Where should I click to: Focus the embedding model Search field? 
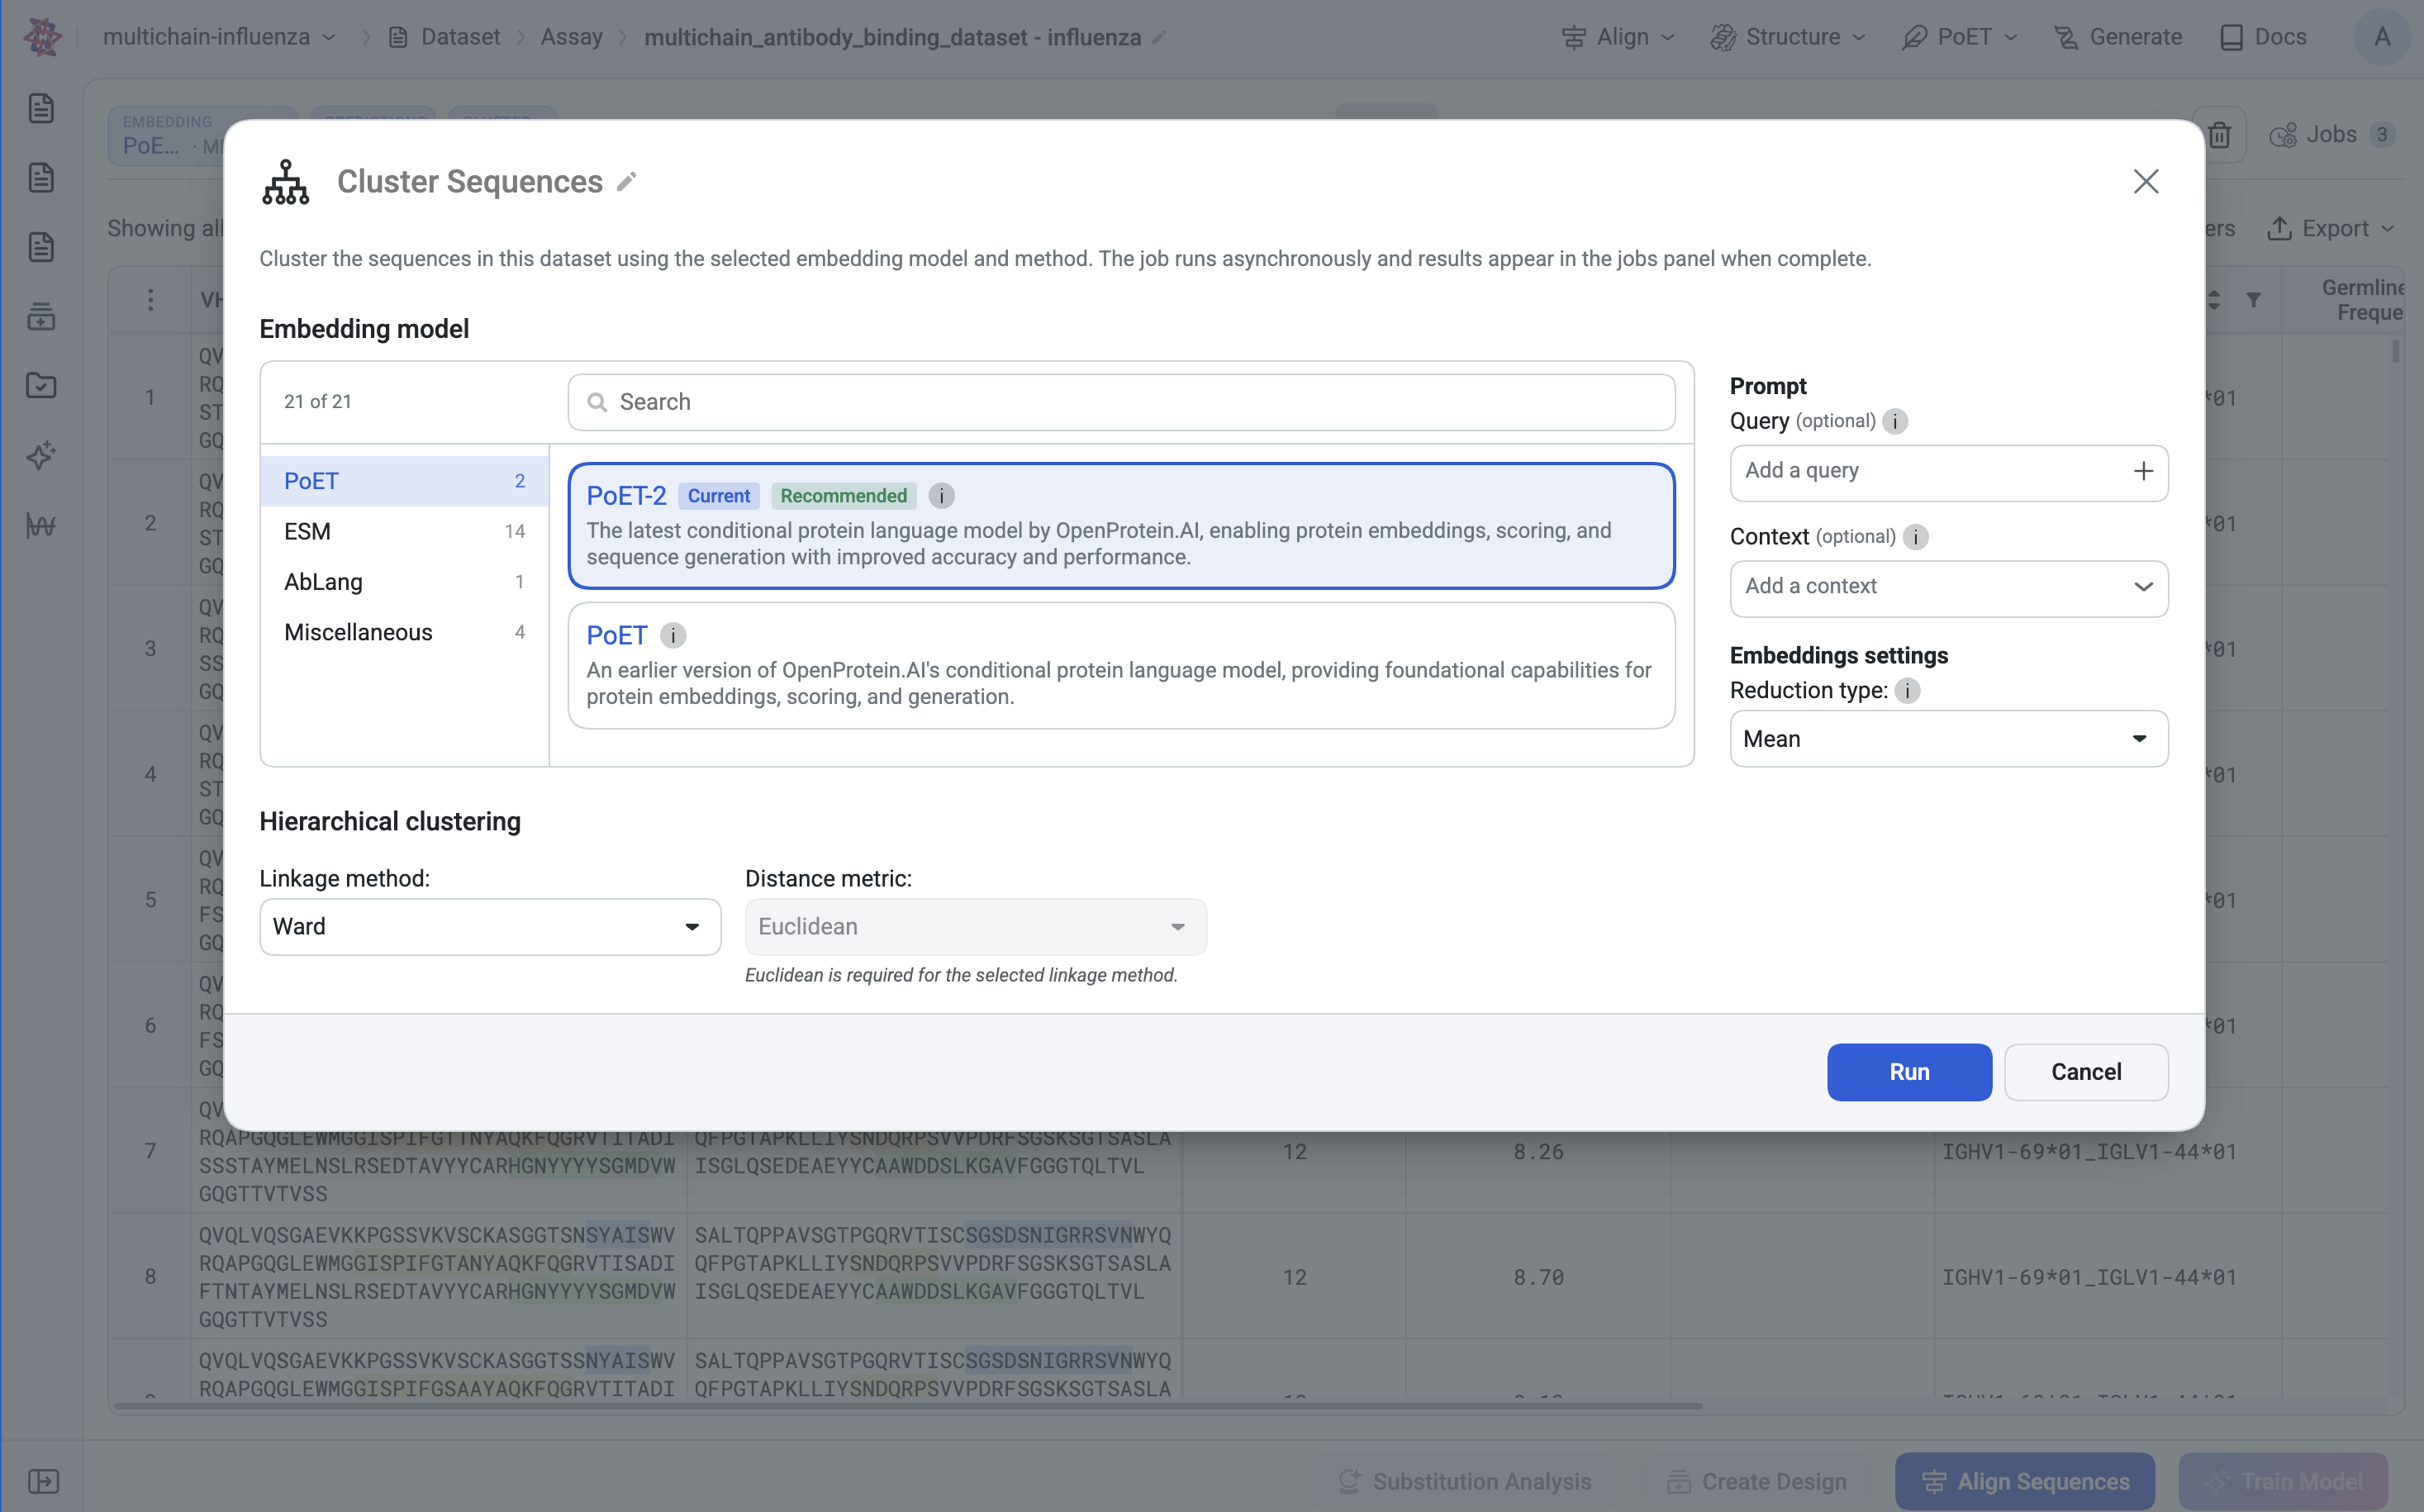point(1121,402)
